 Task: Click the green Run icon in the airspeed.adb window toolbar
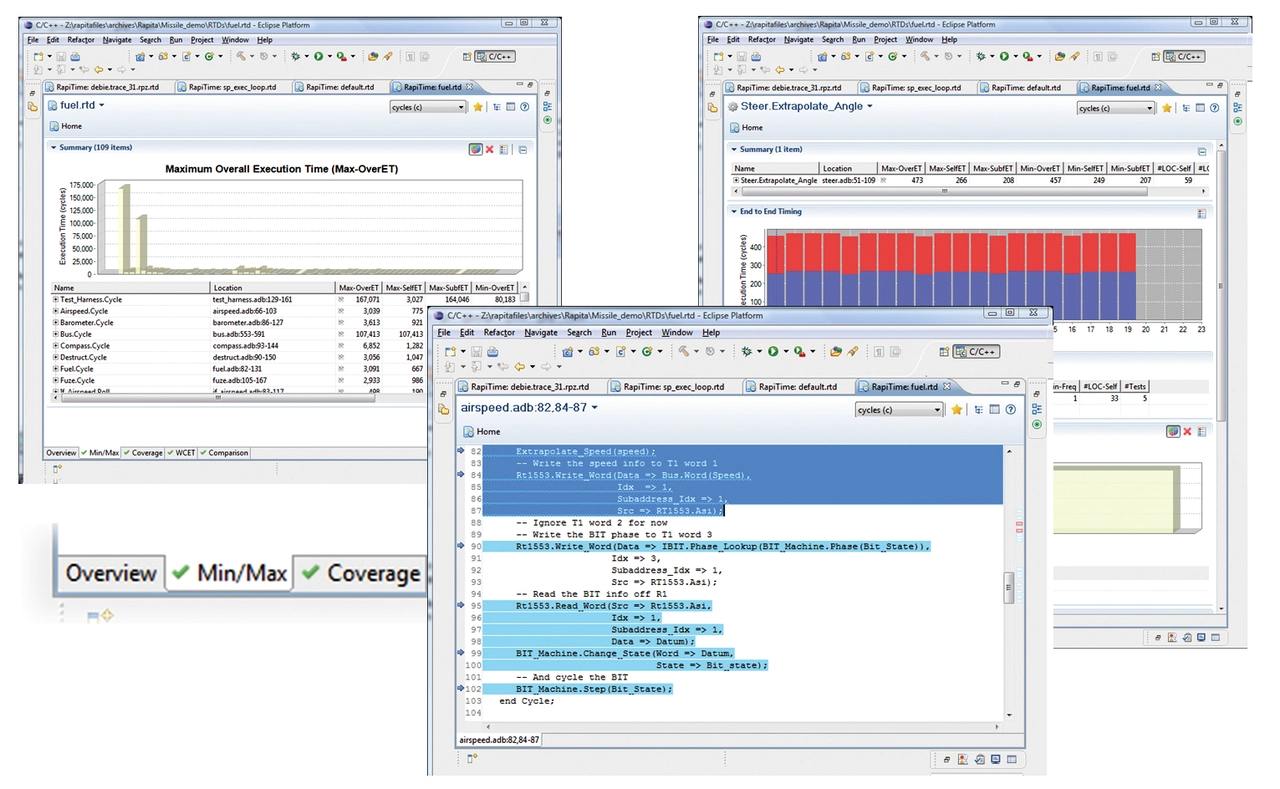click(x=773, y=351)
